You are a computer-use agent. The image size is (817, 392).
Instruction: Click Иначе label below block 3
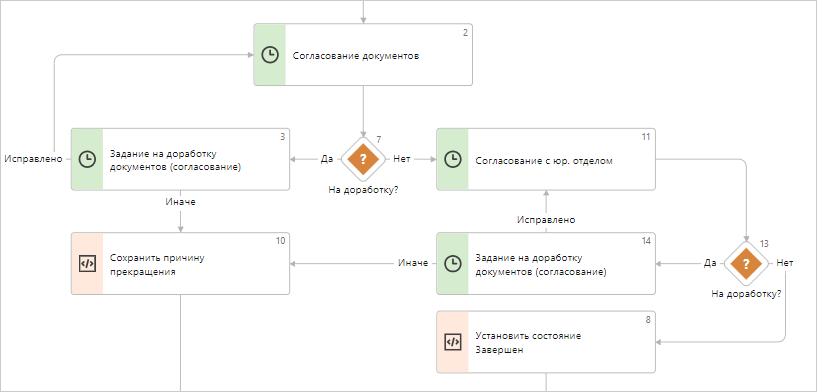pyautogui.click(x=180, y=202)
